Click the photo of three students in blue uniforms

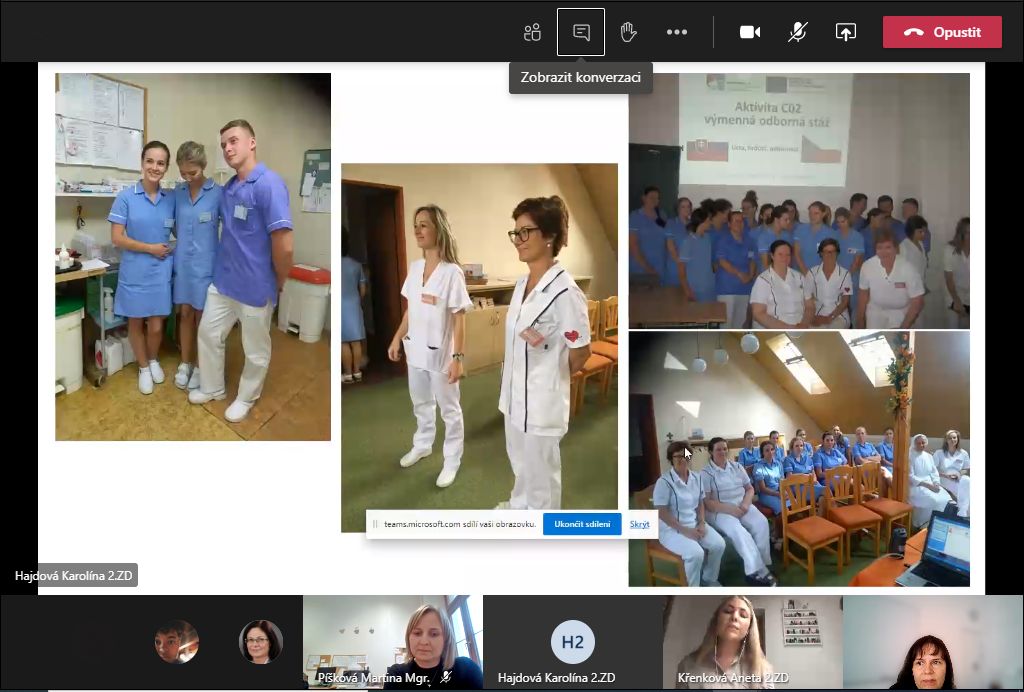pos(193,257)
